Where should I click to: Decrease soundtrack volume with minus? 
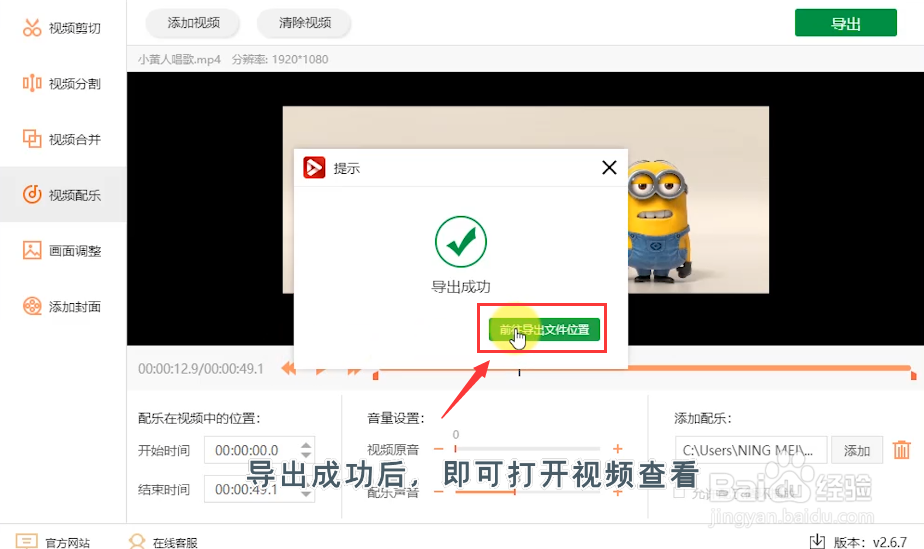438,492
